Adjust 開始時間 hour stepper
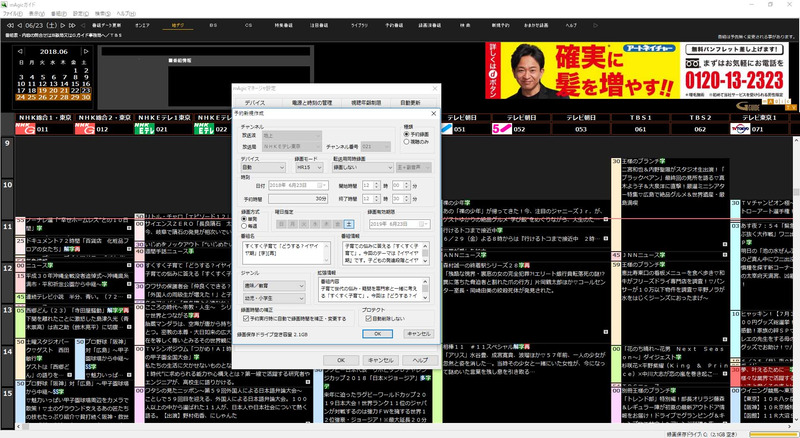 click(377, 186)
